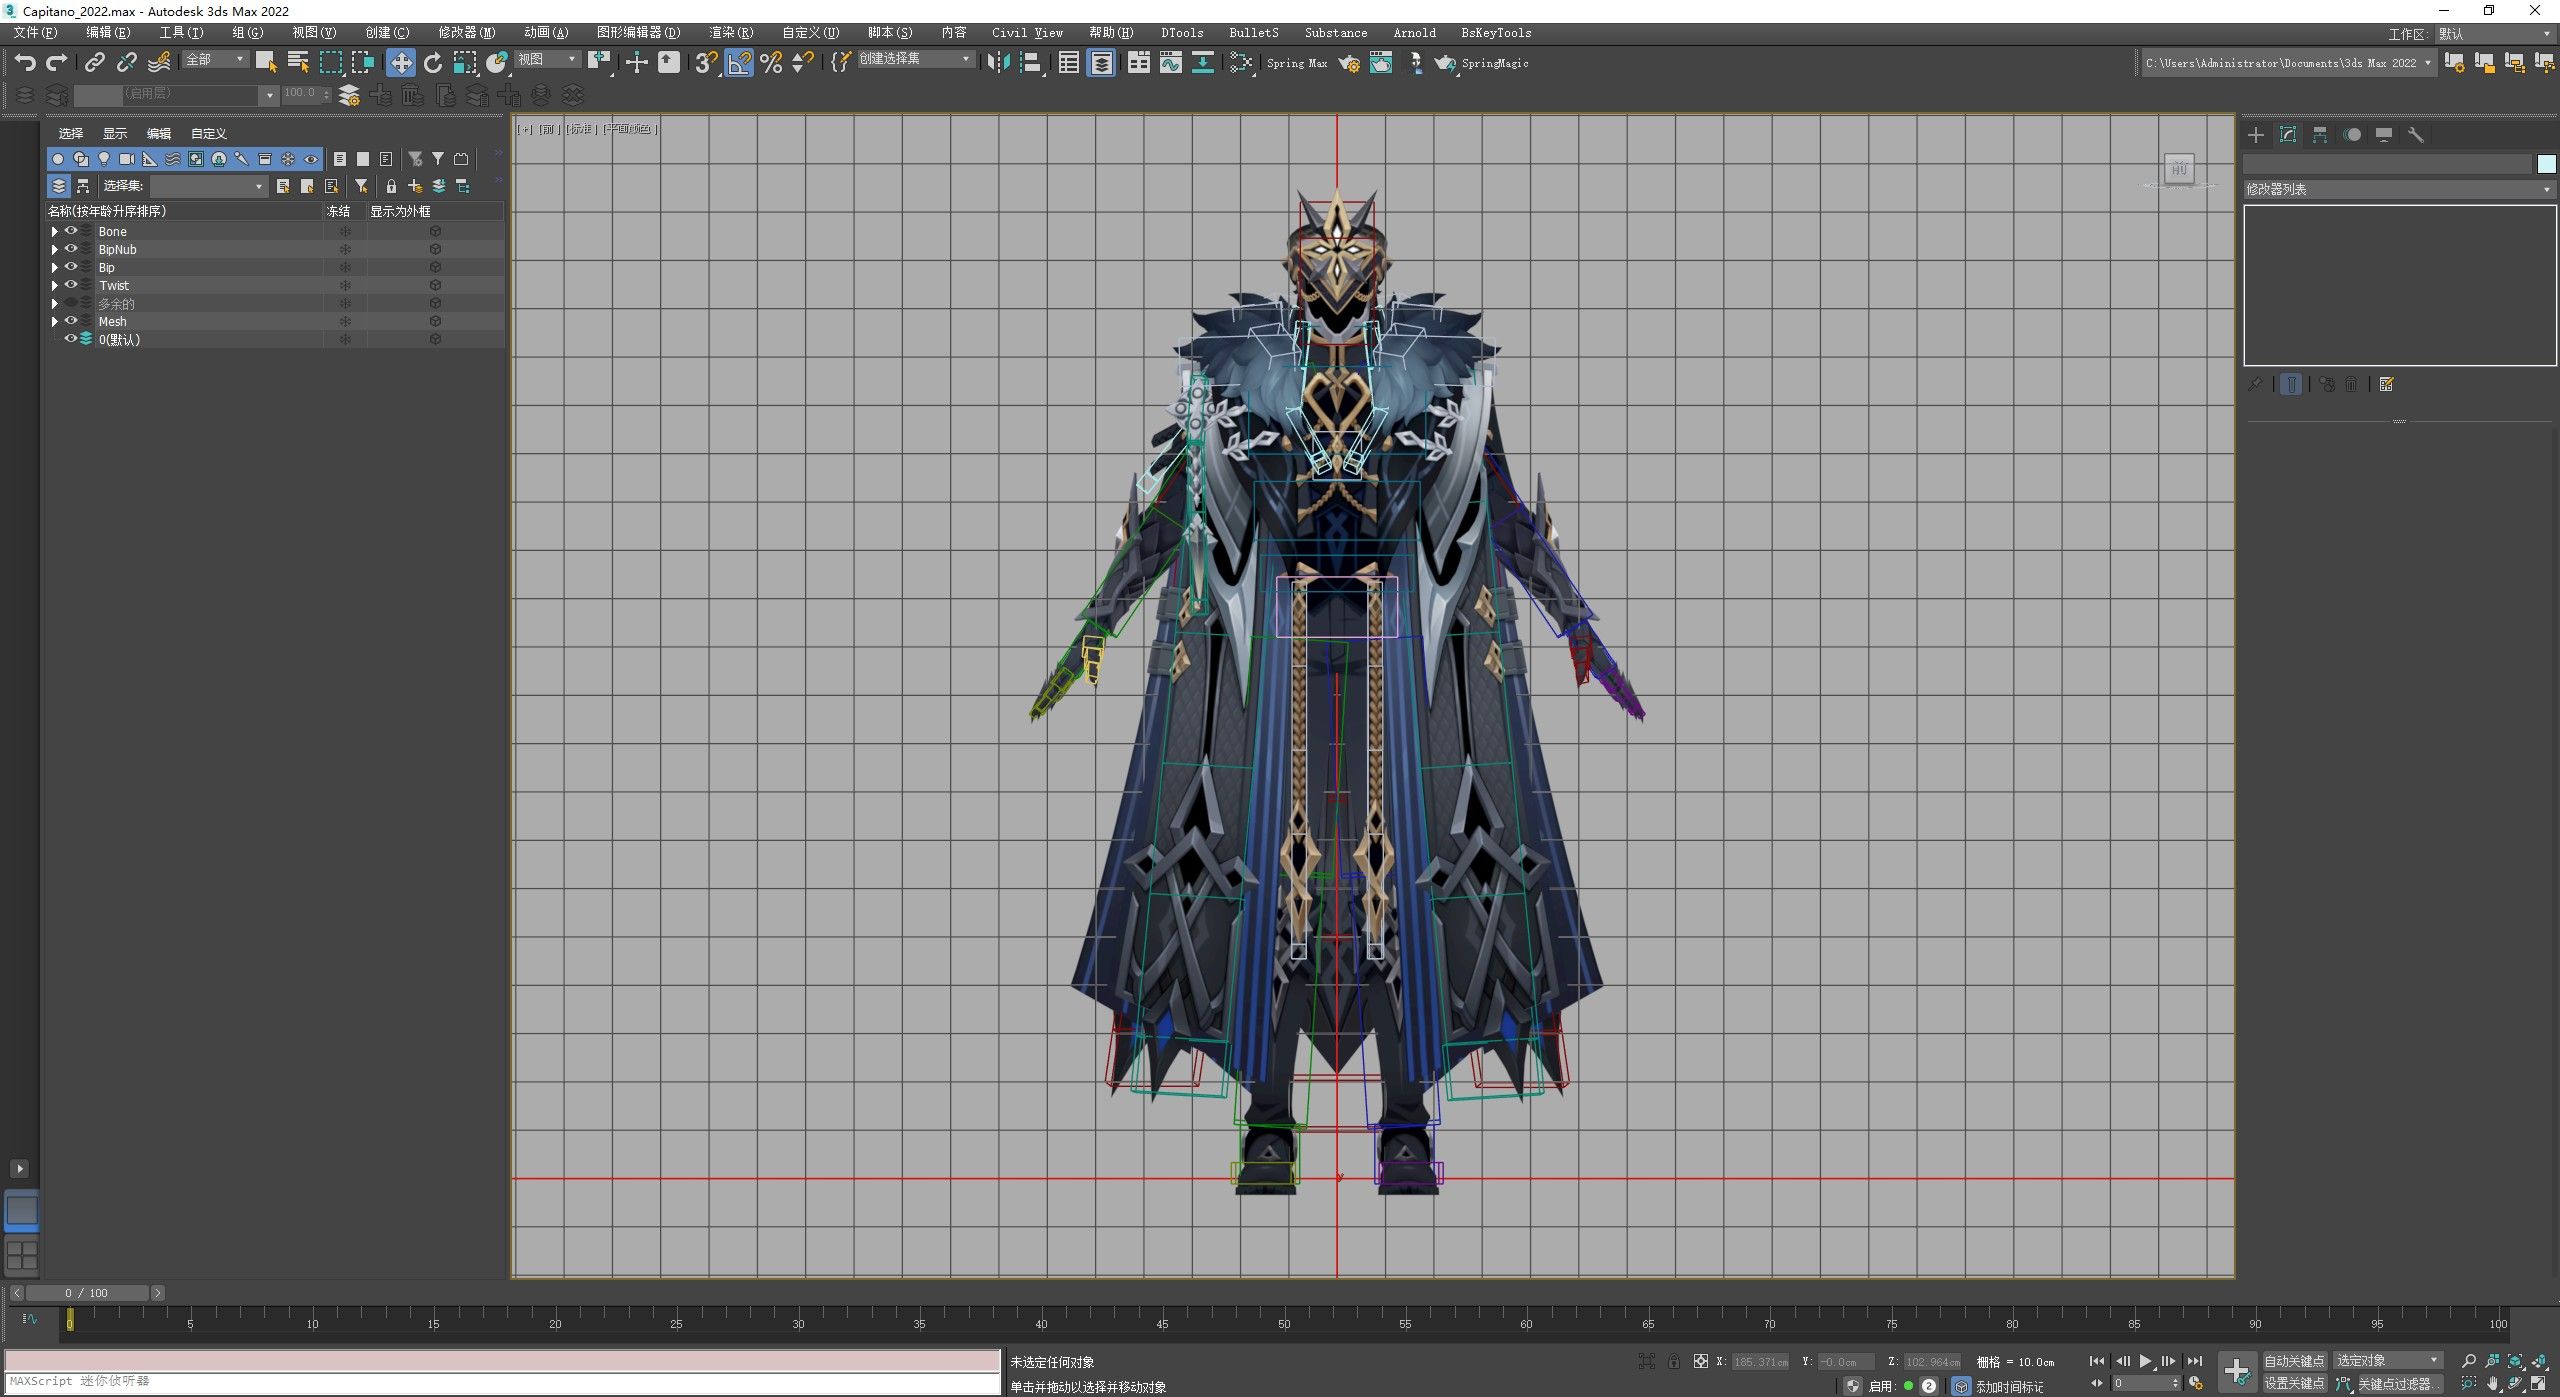Toggle Angle Snap on main toolbar

pyautogui.click(x=739, y=63)
